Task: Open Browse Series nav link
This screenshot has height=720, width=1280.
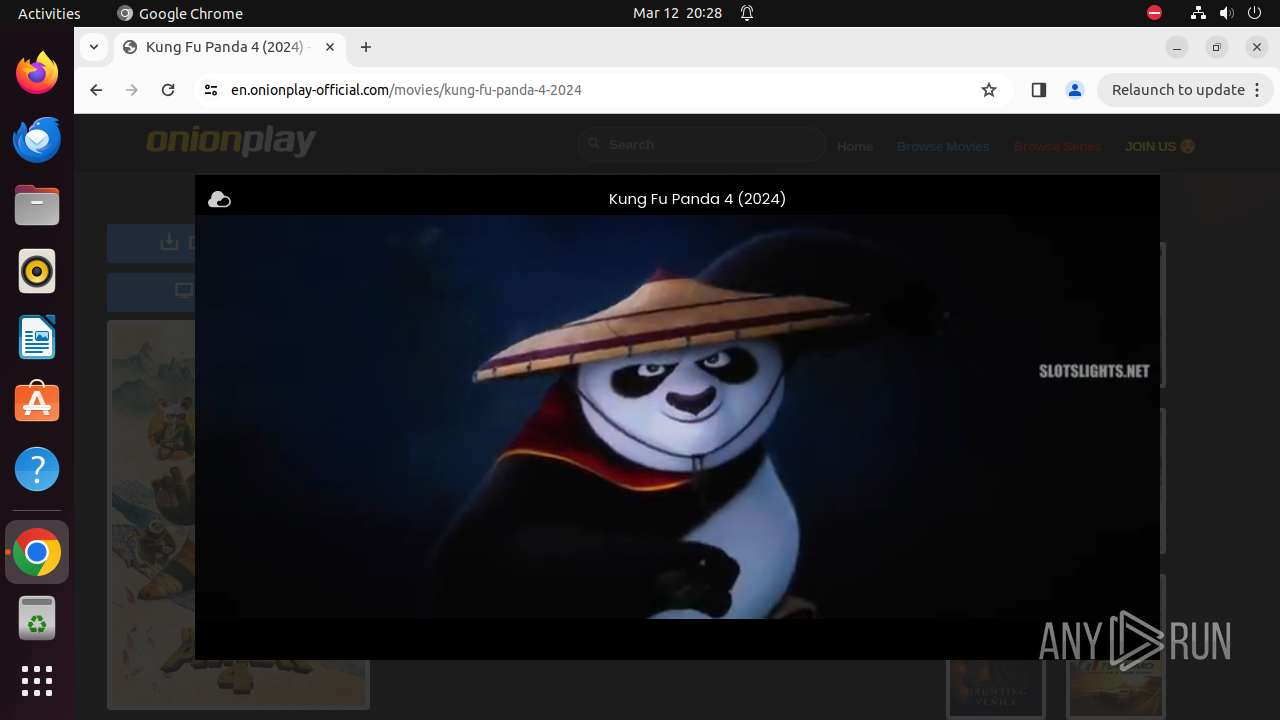Action: pyautogui.click(x=1057, y=146)
